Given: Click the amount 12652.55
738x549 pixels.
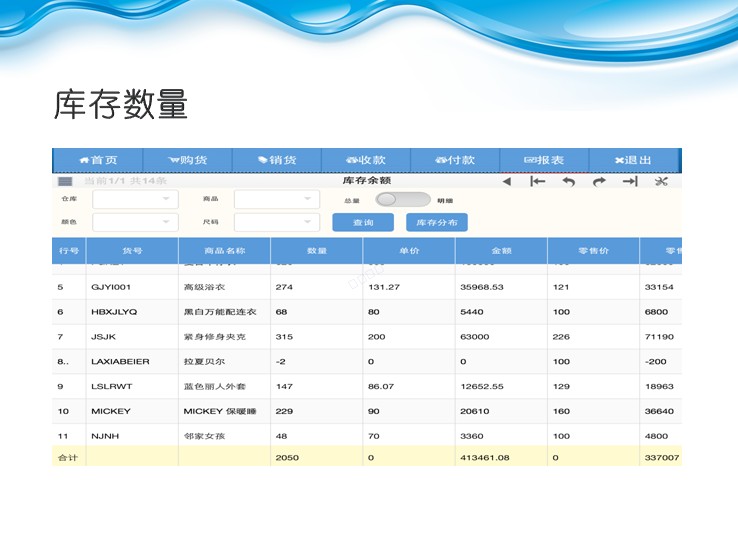Looking at the screenshot, I should point(482,387).
